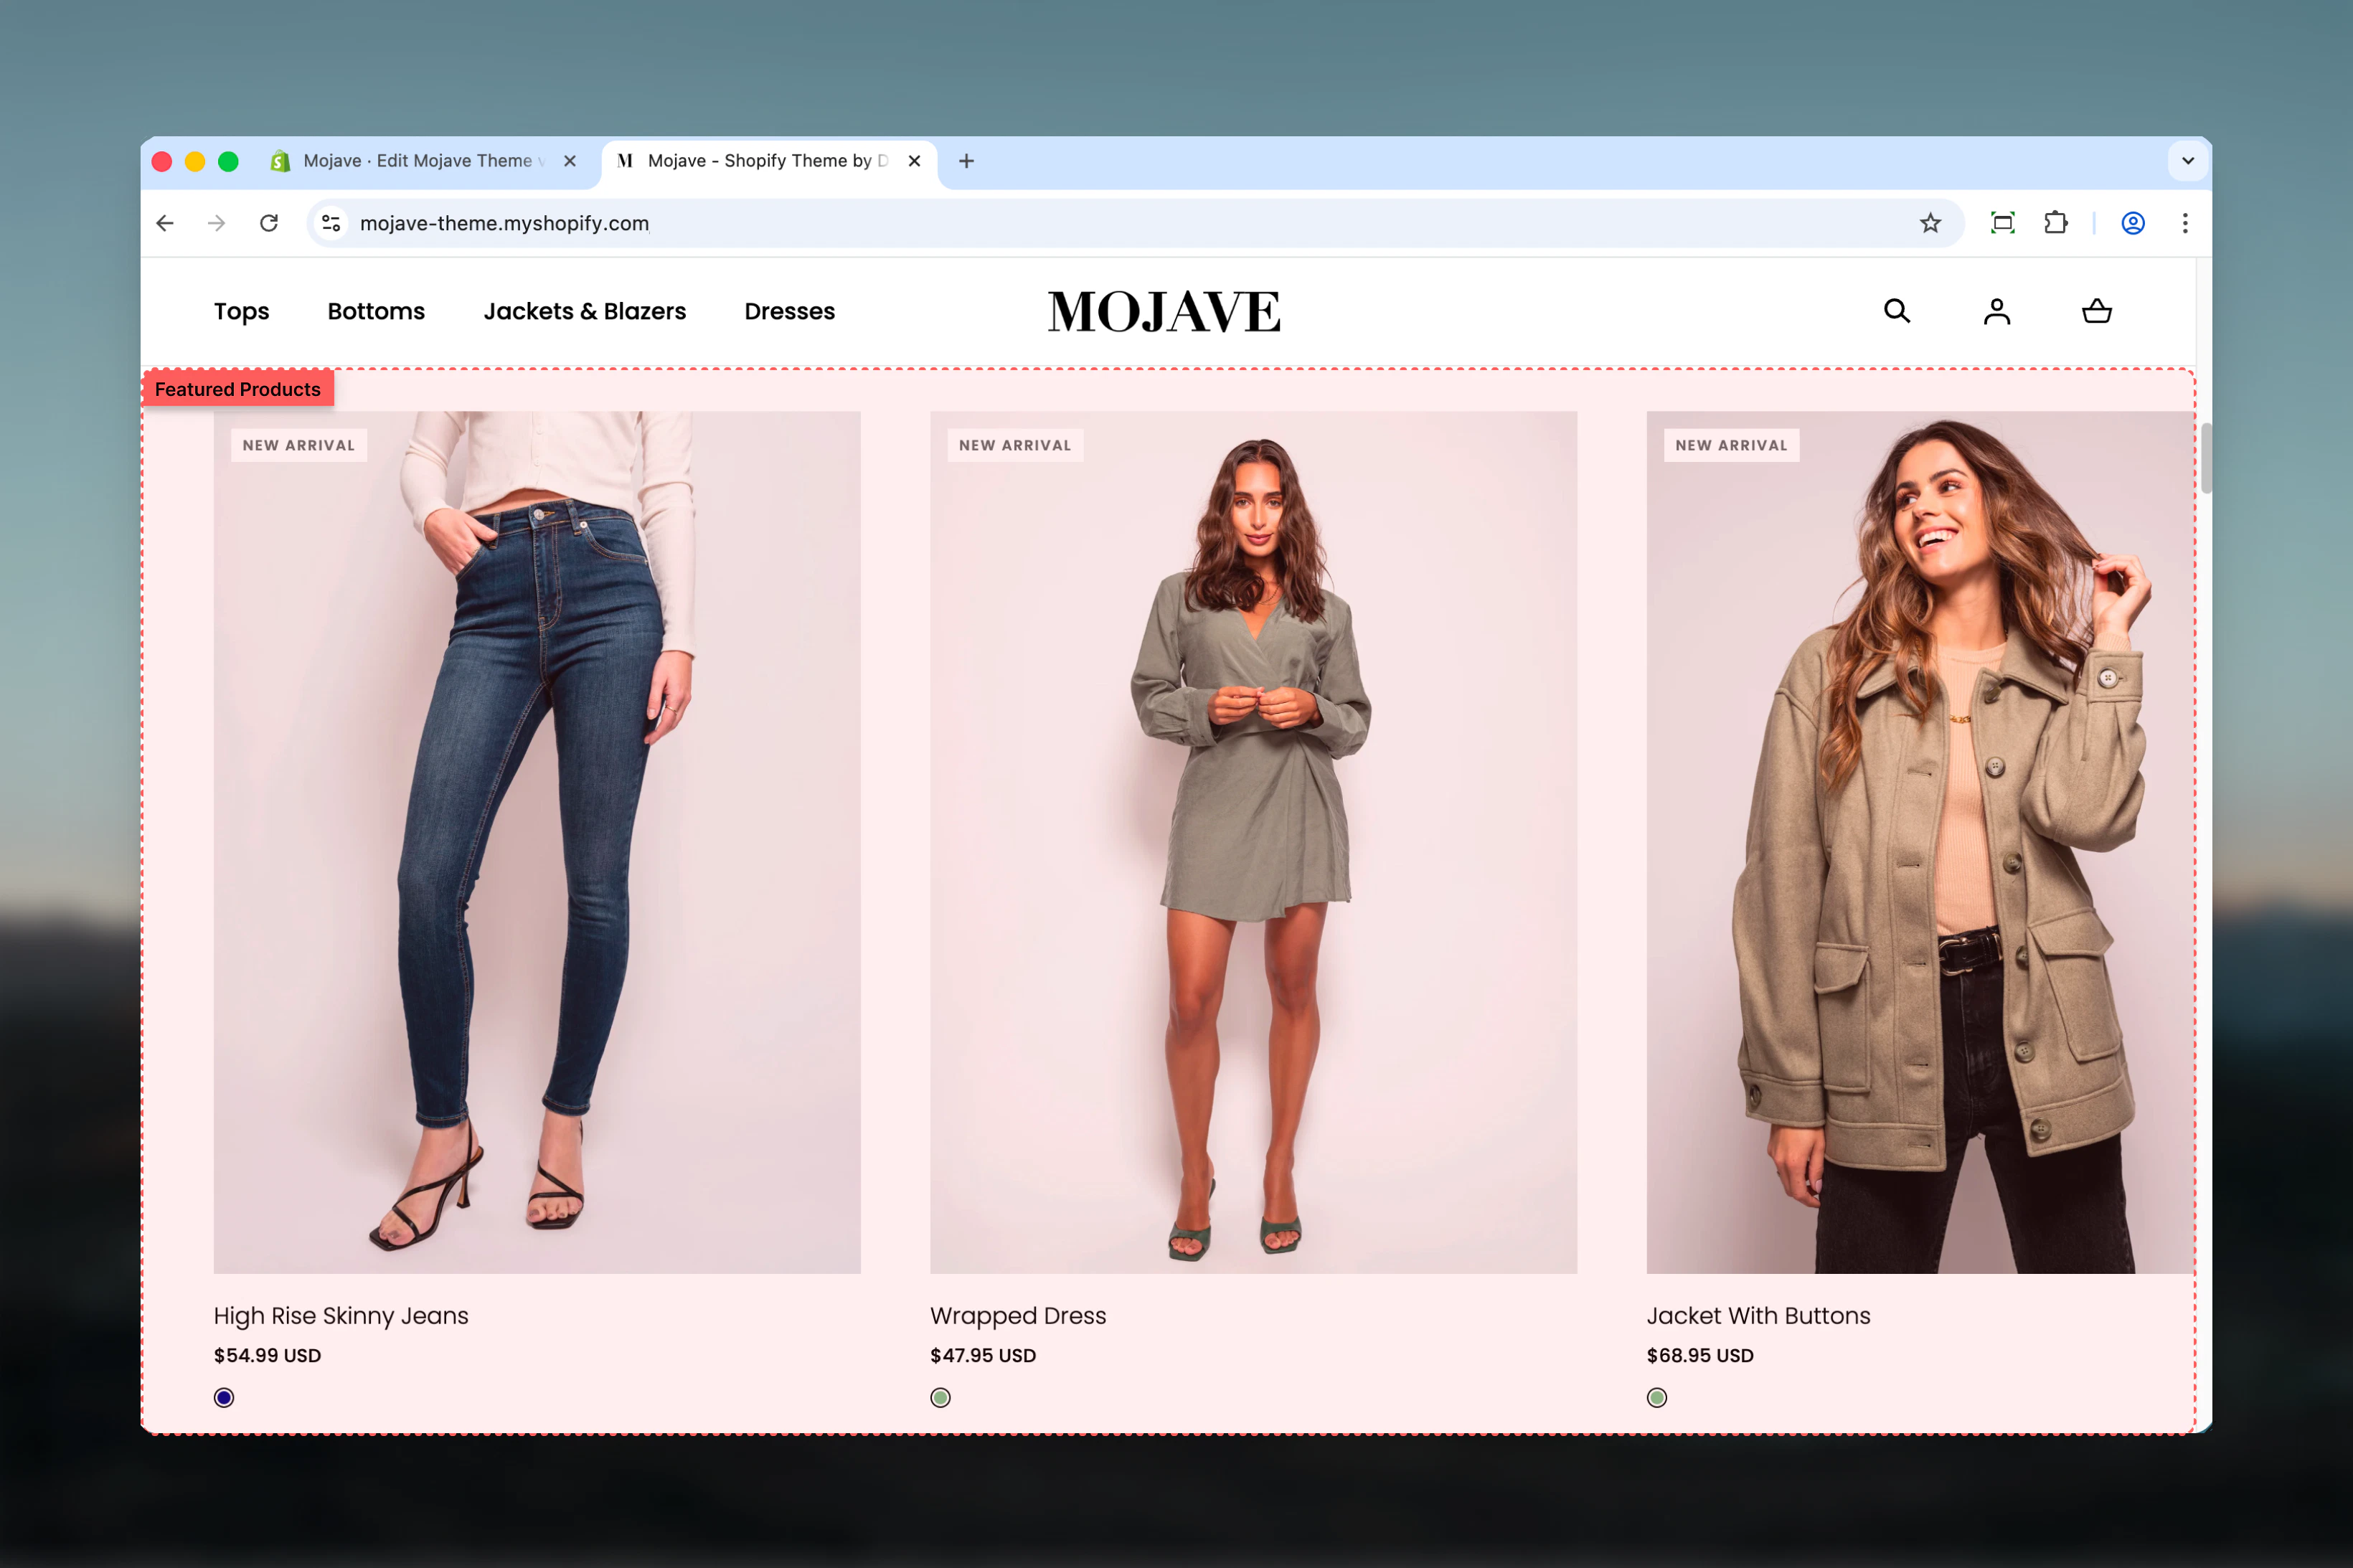Viewport: 2353px width, 1568px height.
Task: Click the New Arrival badge on the jeans
Action: pyautogui.click(x=299, y=445)
